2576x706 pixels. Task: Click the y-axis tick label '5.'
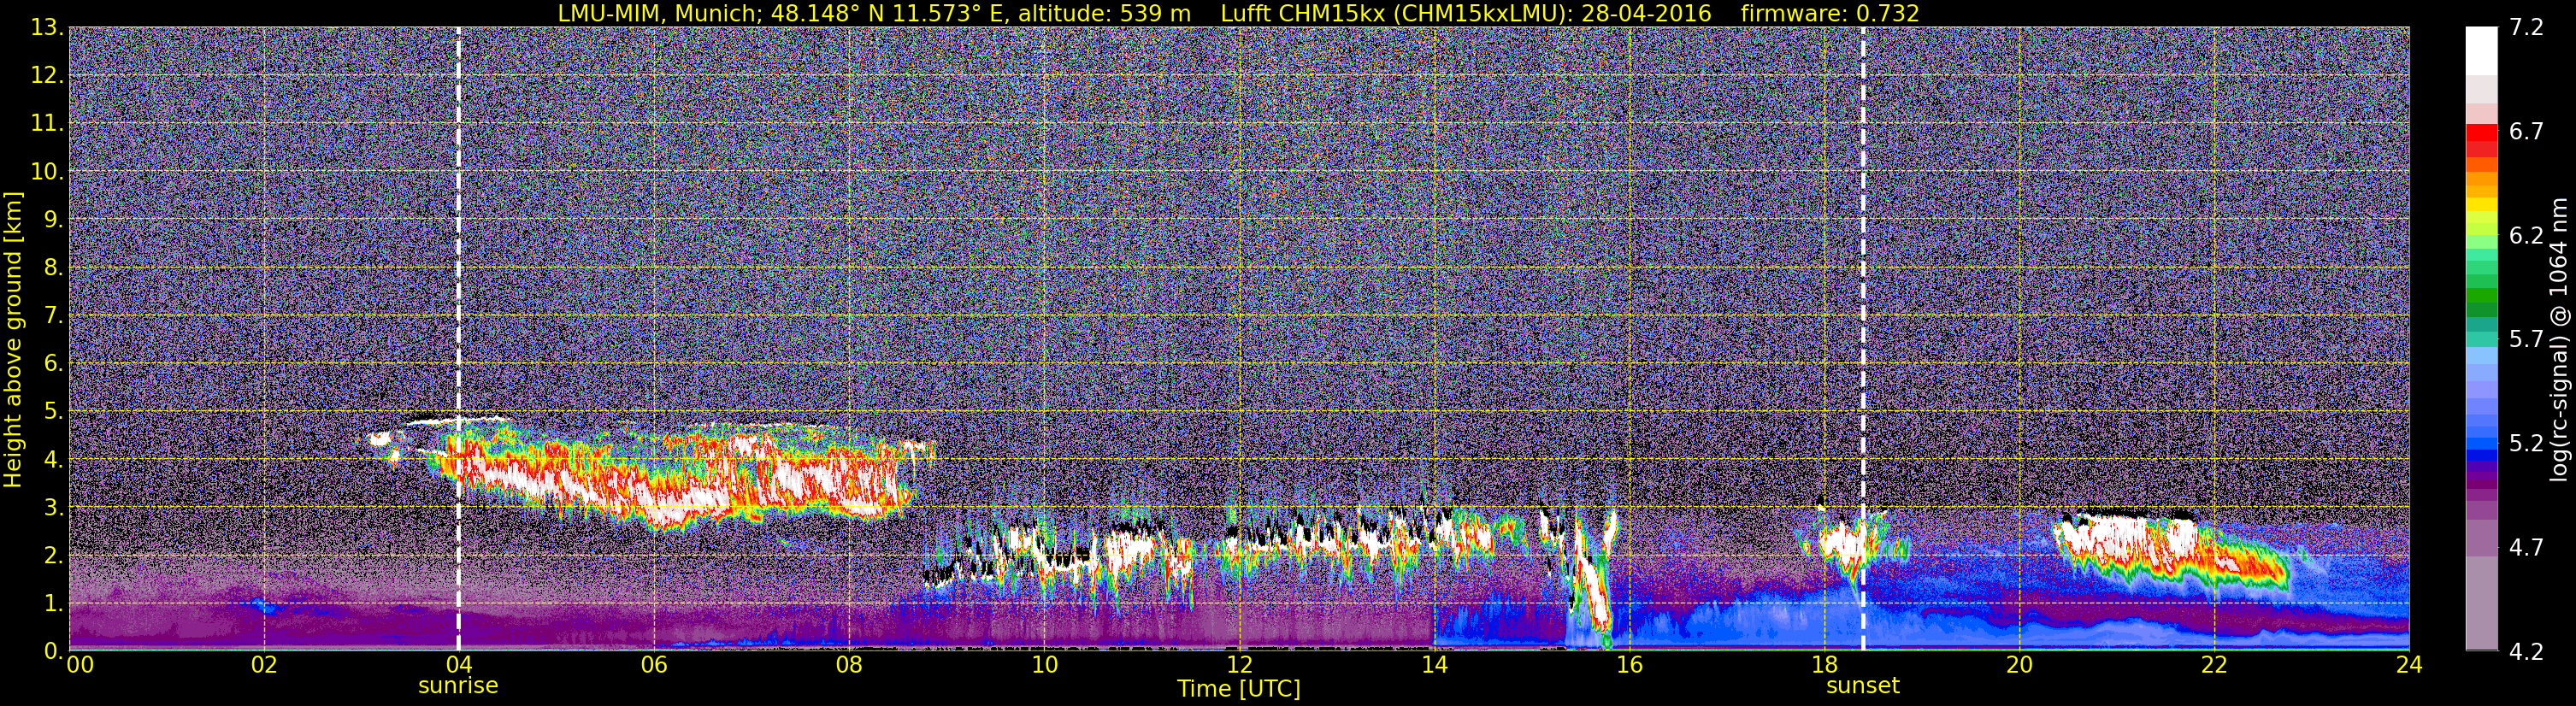(53, 411)
